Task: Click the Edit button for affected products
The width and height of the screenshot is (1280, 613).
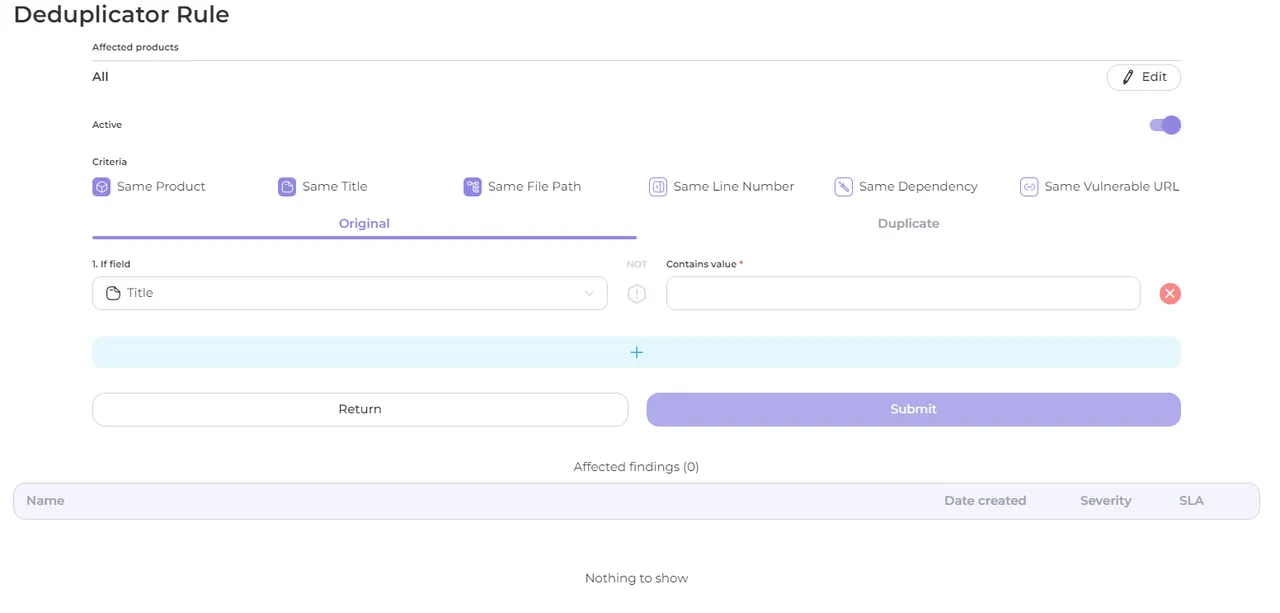Action: click(1143, 77)
